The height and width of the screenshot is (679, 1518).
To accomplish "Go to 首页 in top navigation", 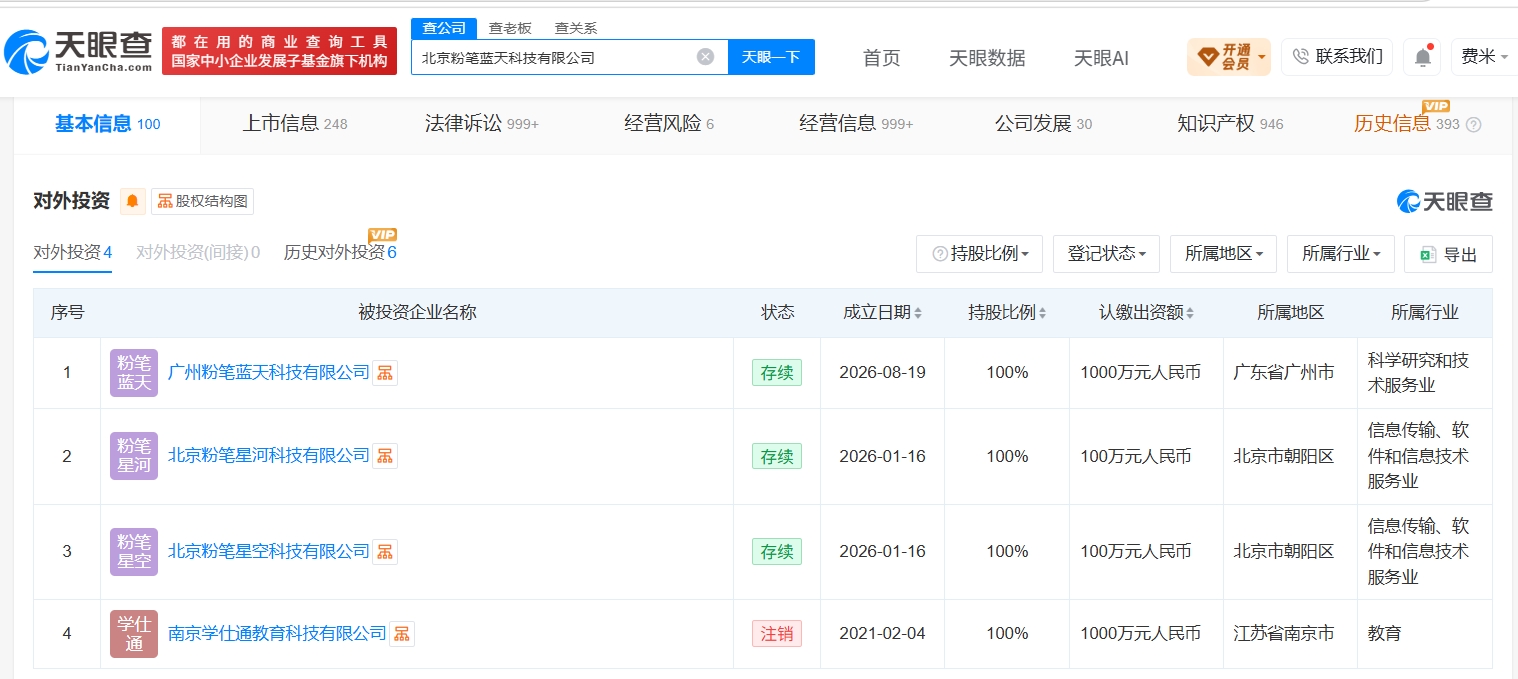I will [x=881, y=58].
